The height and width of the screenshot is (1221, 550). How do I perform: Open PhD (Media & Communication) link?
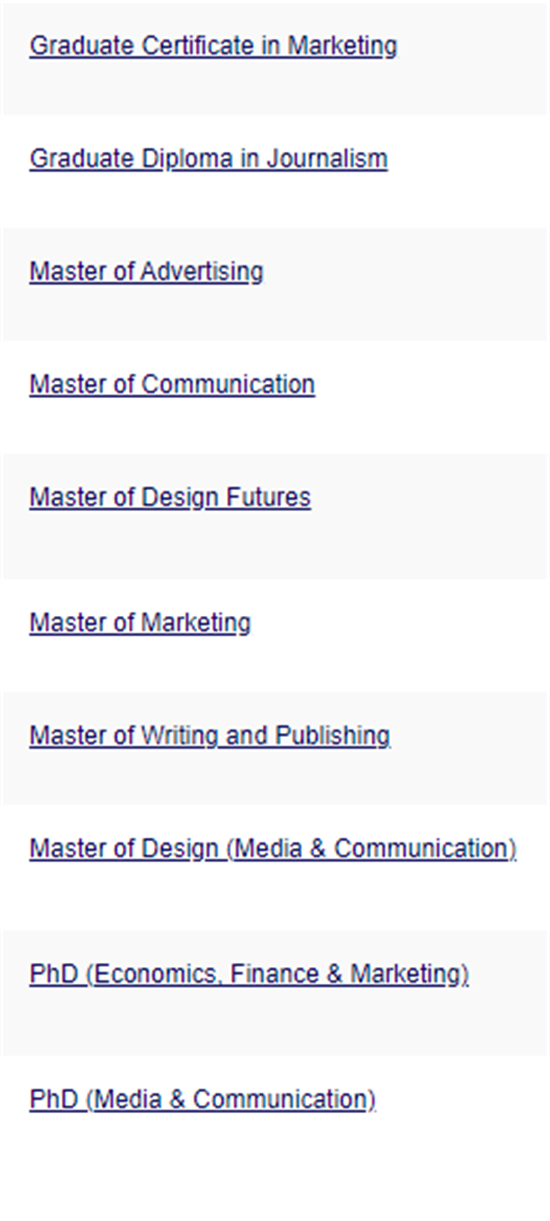[x=203, y=1100]
